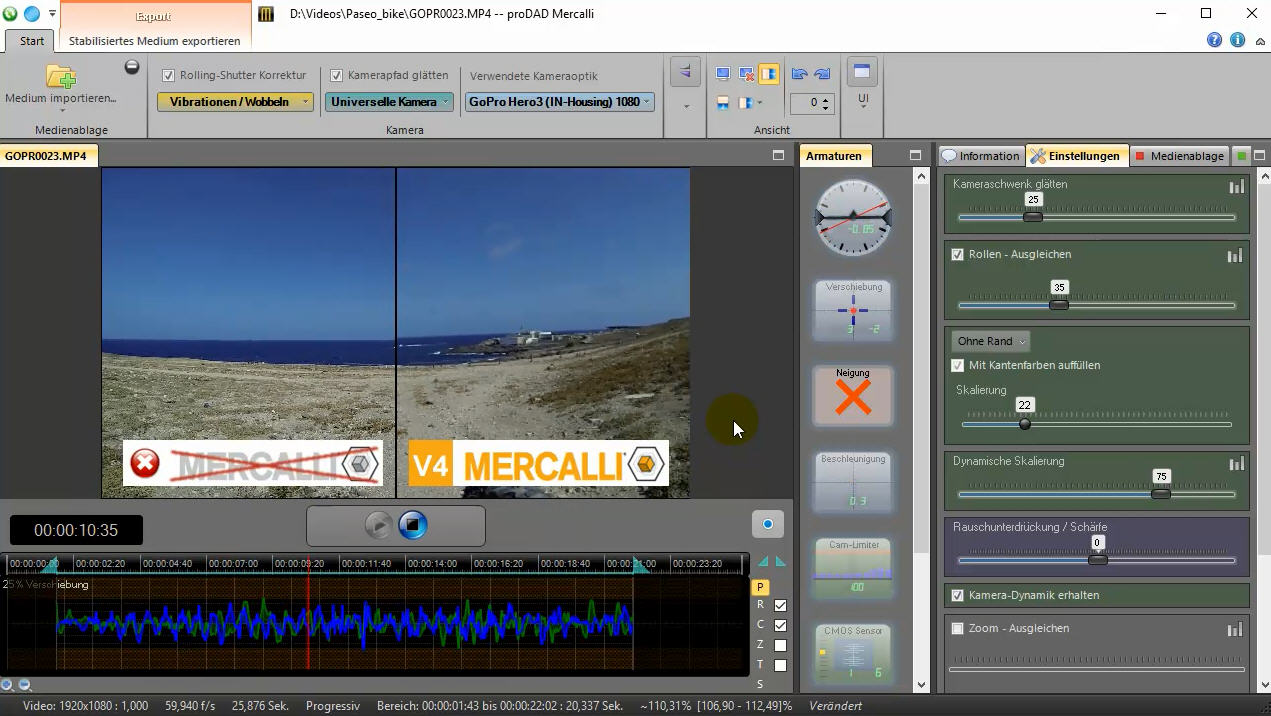The width and height of the screenshot is (1271, 716).
Task: Click Dynamische Skalierung slider handle at 75
Action: click(x=1160, y=494)
